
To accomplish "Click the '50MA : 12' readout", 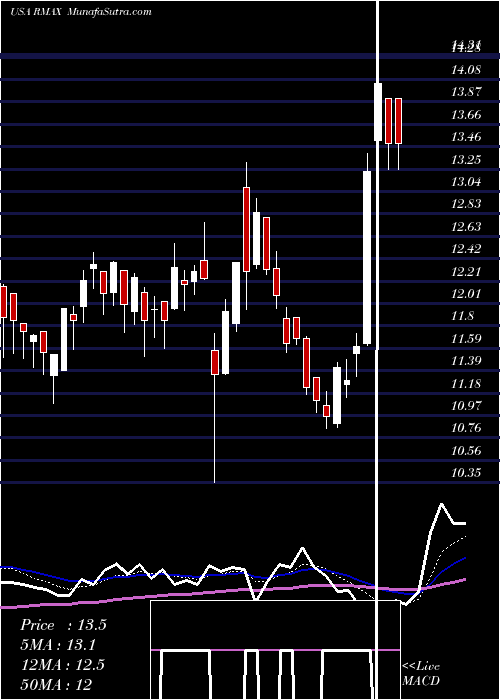I will click(x=56, y=684).
